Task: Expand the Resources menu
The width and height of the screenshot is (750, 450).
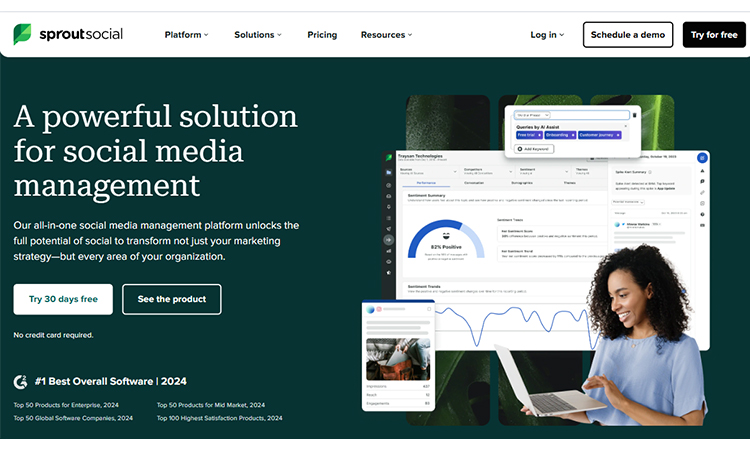Action: (x=386, y=35)
